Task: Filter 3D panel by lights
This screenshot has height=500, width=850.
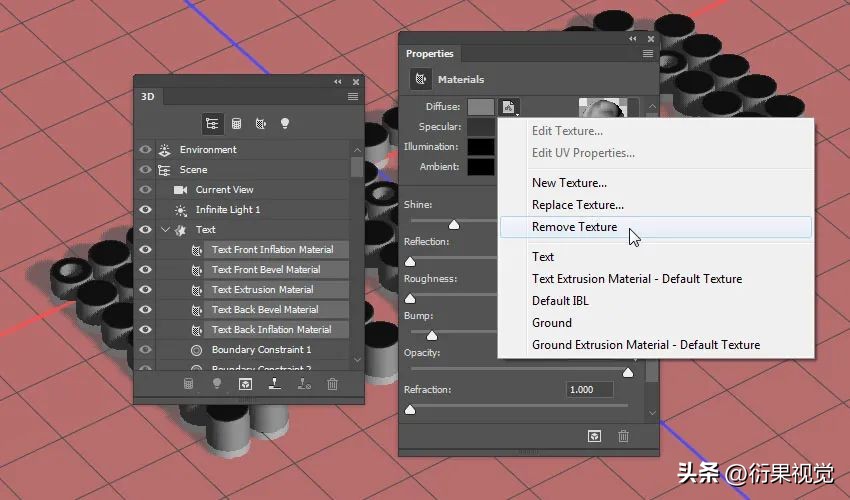Action: click(x=285, y=123)
